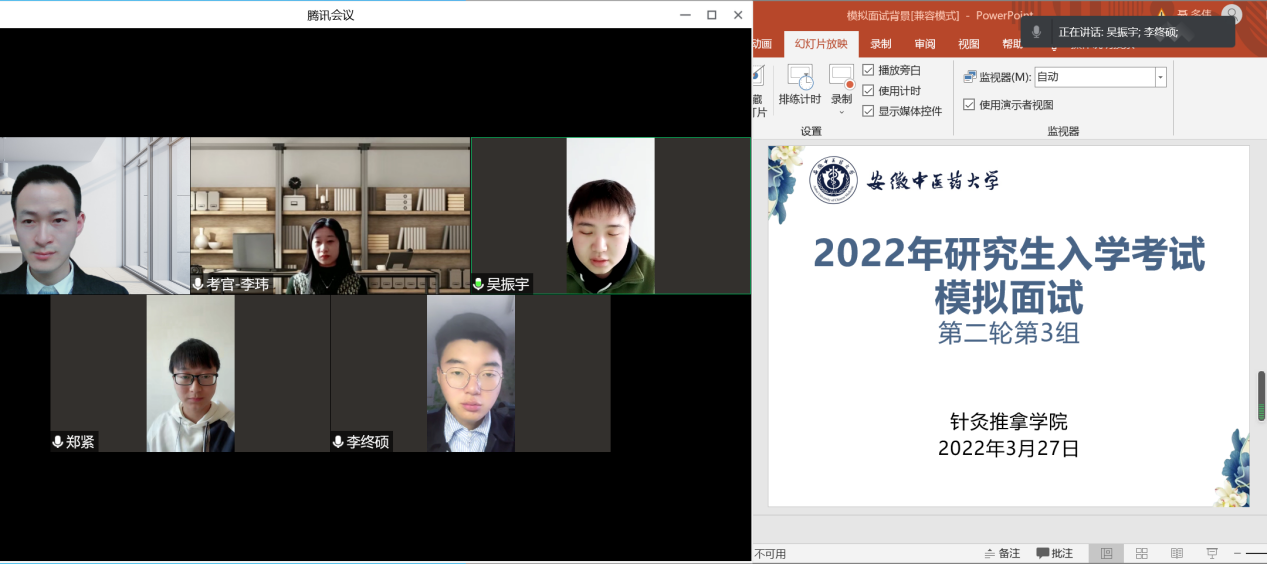Screen dimensions: 1267x564
Task: Disable the 显示媒体控件 checkbox
Action: click(x=868, y=111)
